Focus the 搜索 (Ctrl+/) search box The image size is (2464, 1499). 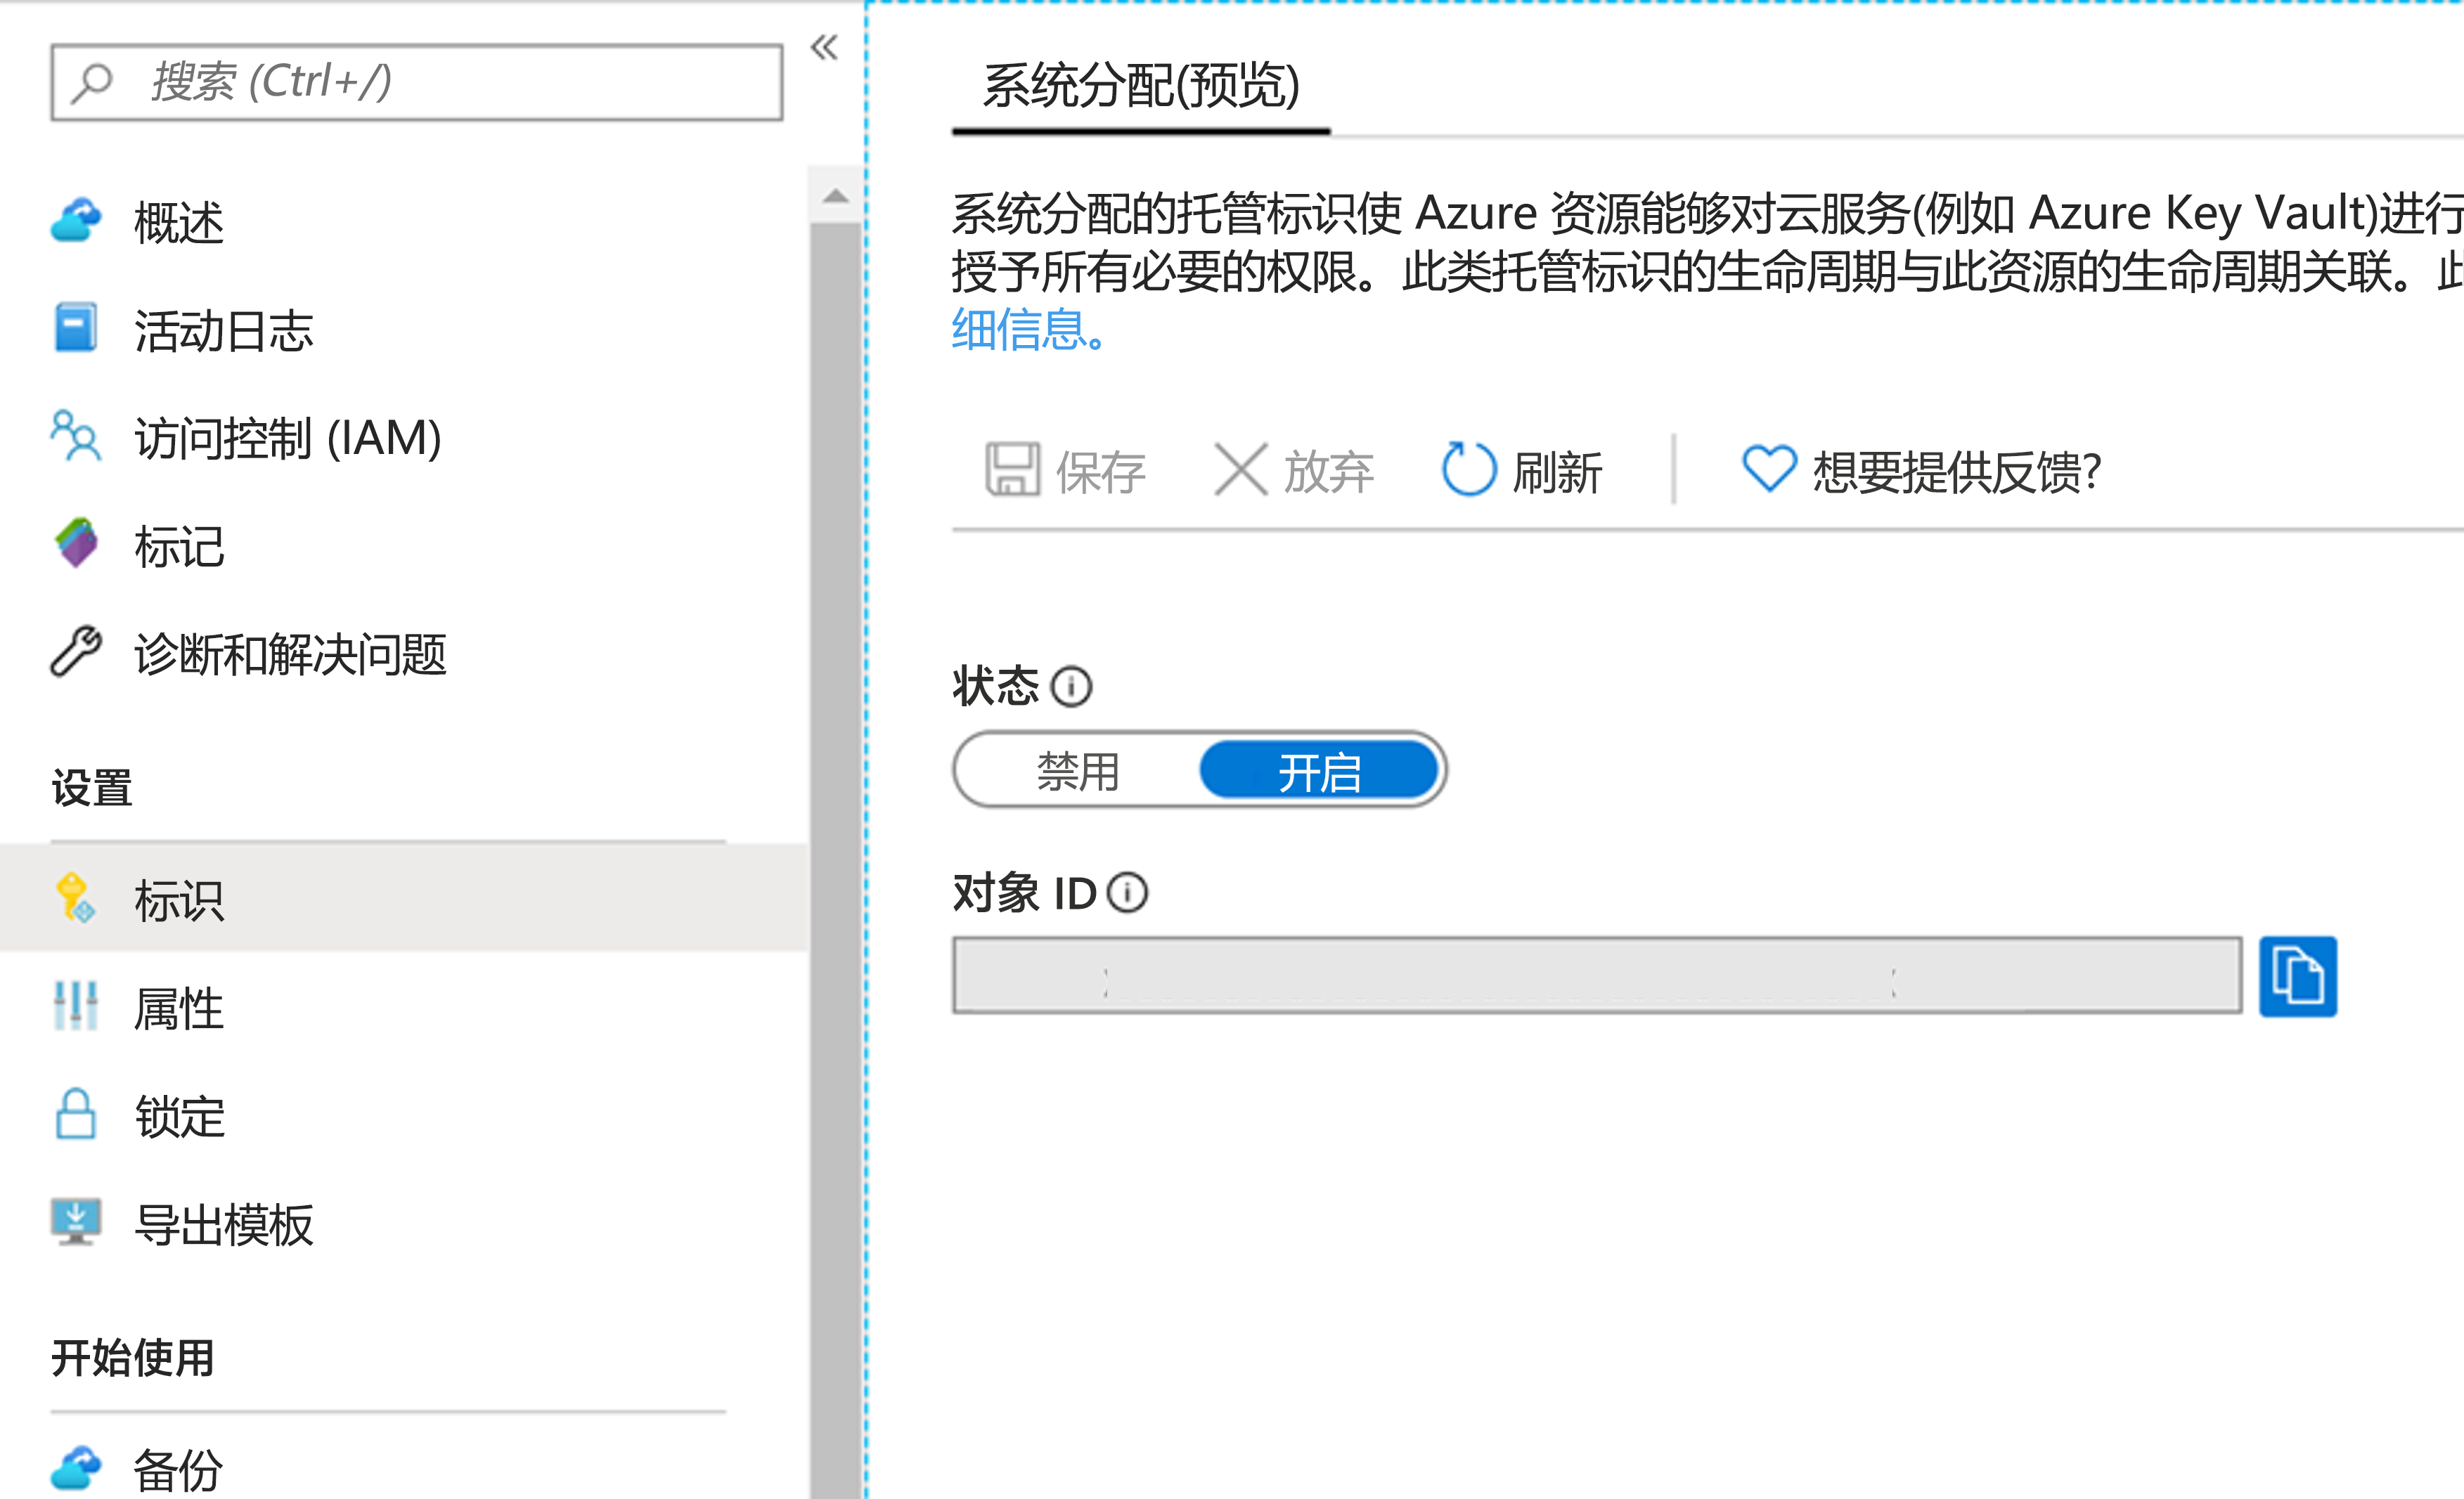click(417, 82)
